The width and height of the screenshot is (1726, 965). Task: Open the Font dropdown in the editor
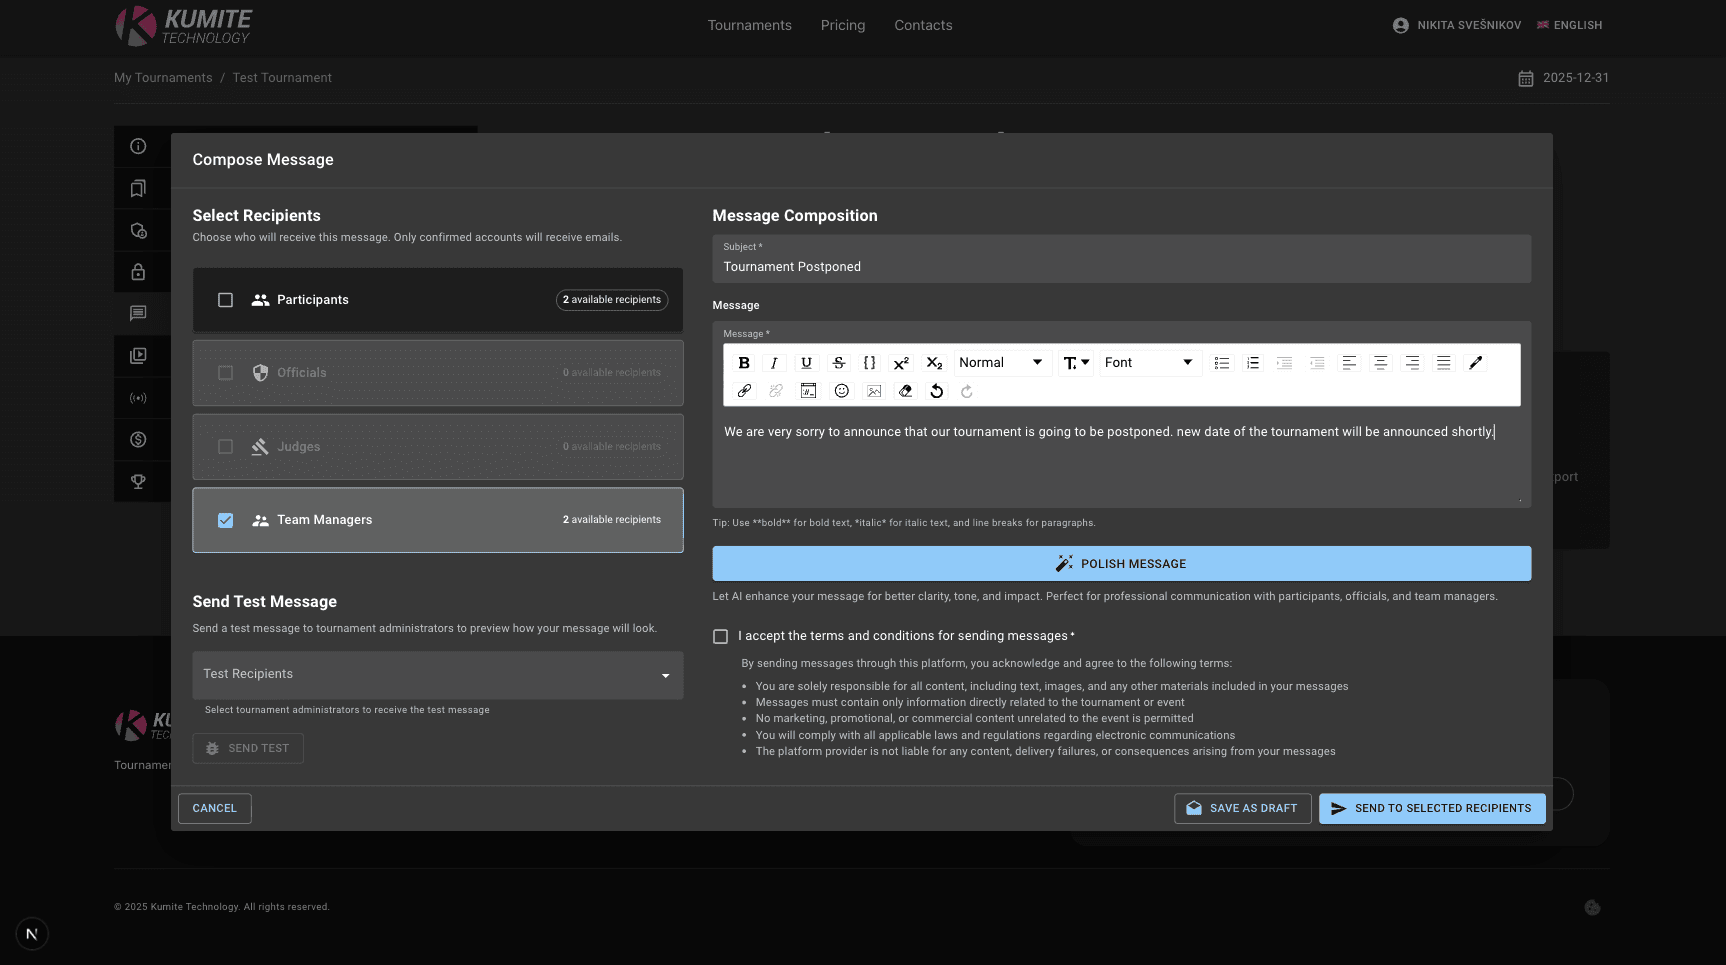click(x=1149, y=362)
